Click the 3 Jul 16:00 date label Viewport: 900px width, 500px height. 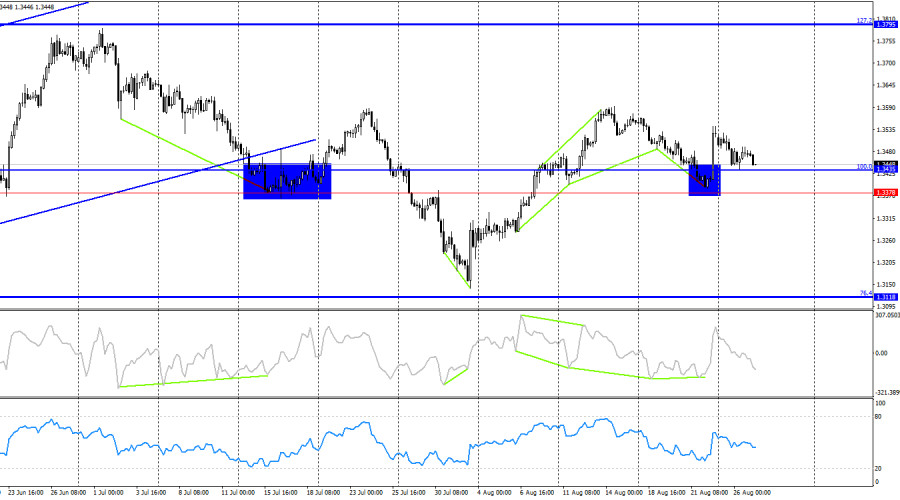[151, 493]
